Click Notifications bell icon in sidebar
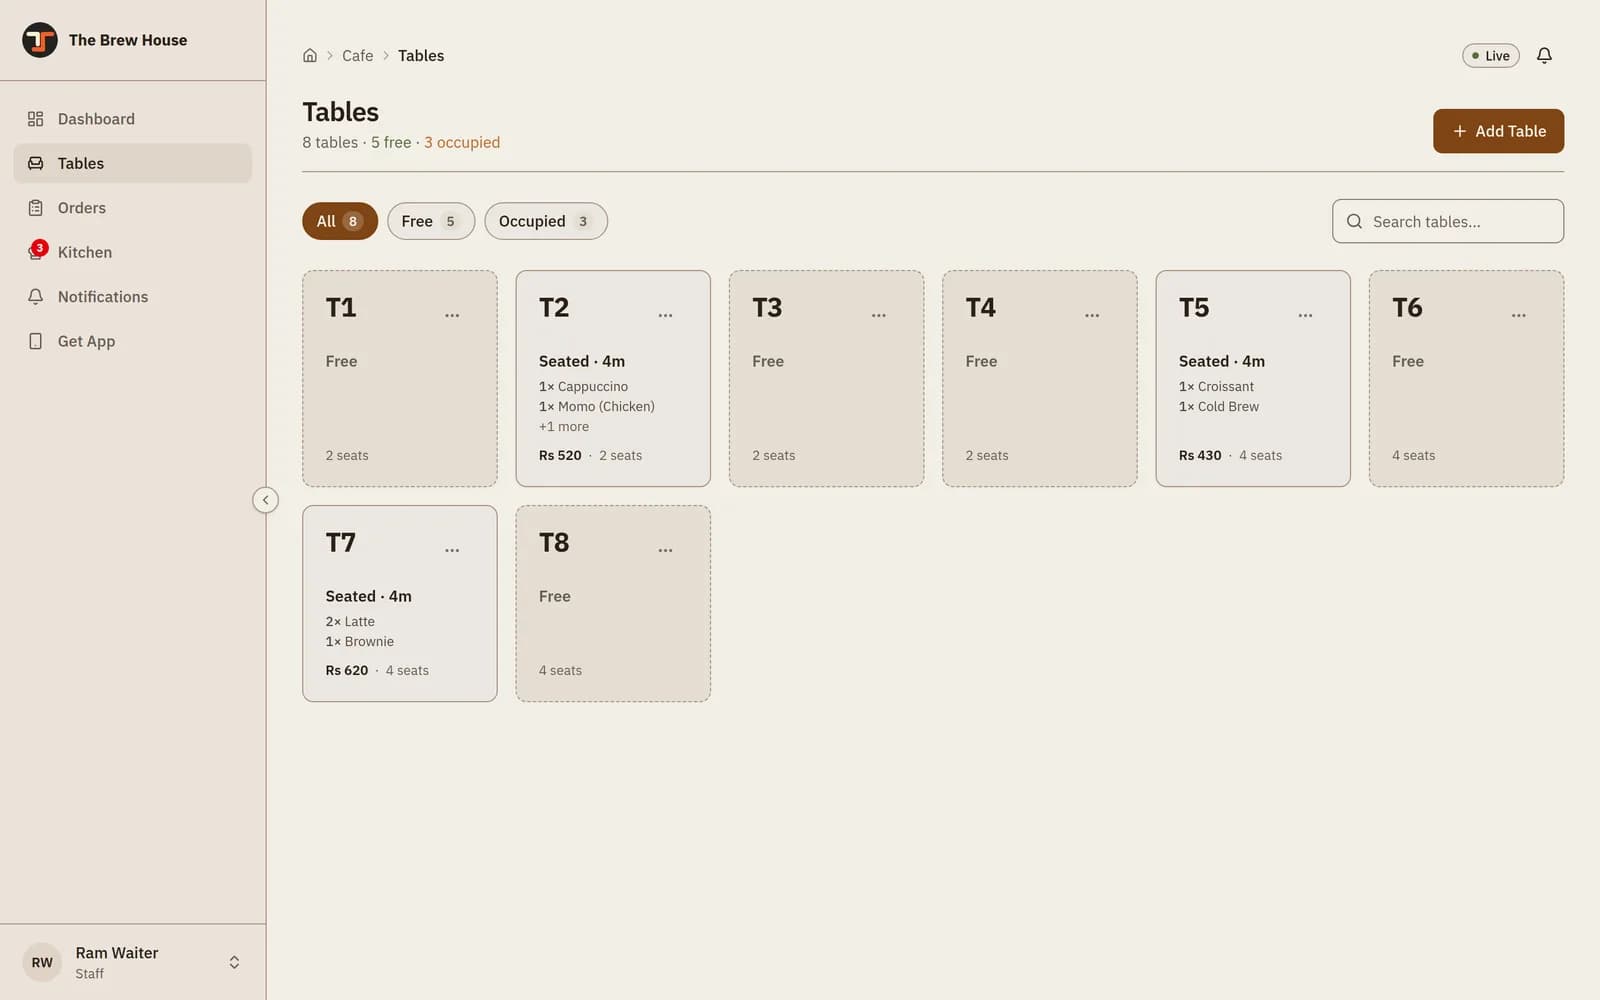1600x1000 pixels. [x=36, y=297]
